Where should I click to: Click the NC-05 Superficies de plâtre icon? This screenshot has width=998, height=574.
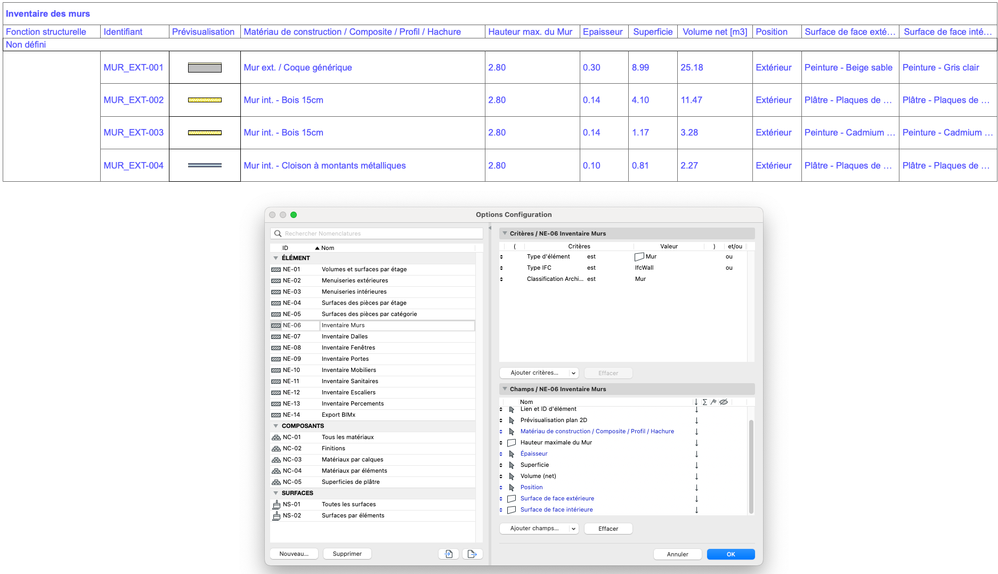pos(276,482)
